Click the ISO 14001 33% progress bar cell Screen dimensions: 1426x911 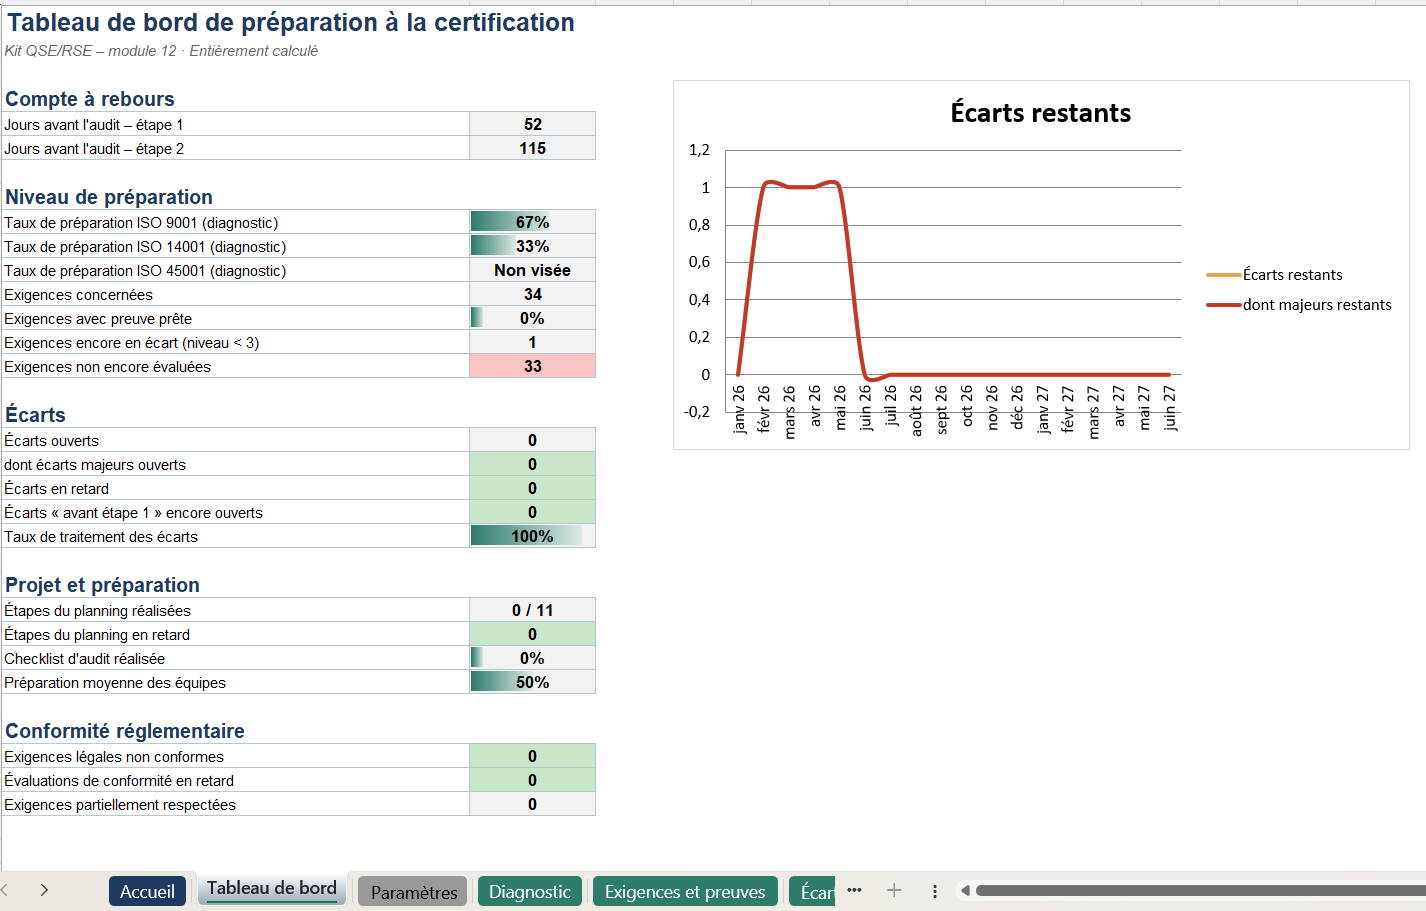(x=532, y=246)
